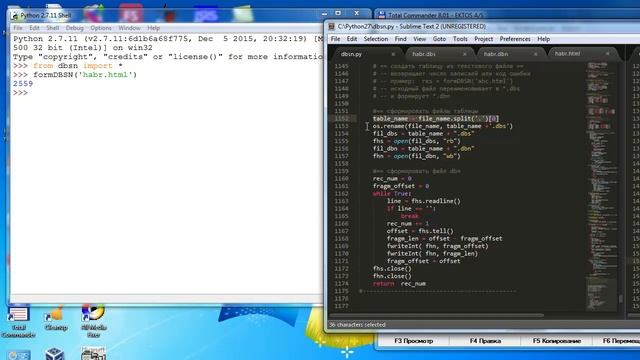Screen dimensions: 640x360
Task: Open Help menu in Python Shell
Action: pyautogui.click(x=153, y=28)
